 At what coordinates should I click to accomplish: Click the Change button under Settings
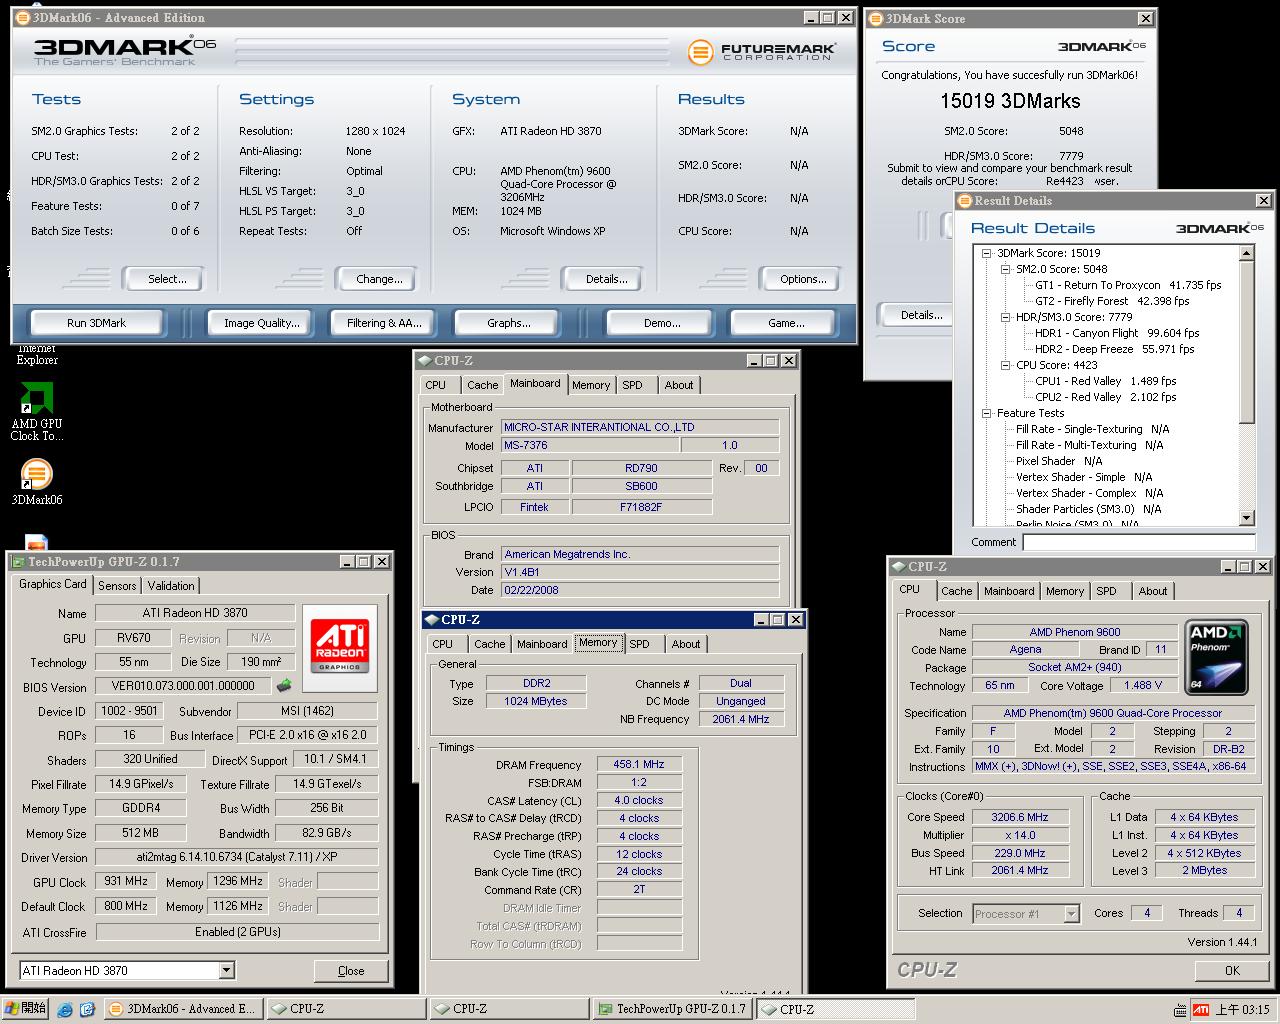[x=379, y=279]
